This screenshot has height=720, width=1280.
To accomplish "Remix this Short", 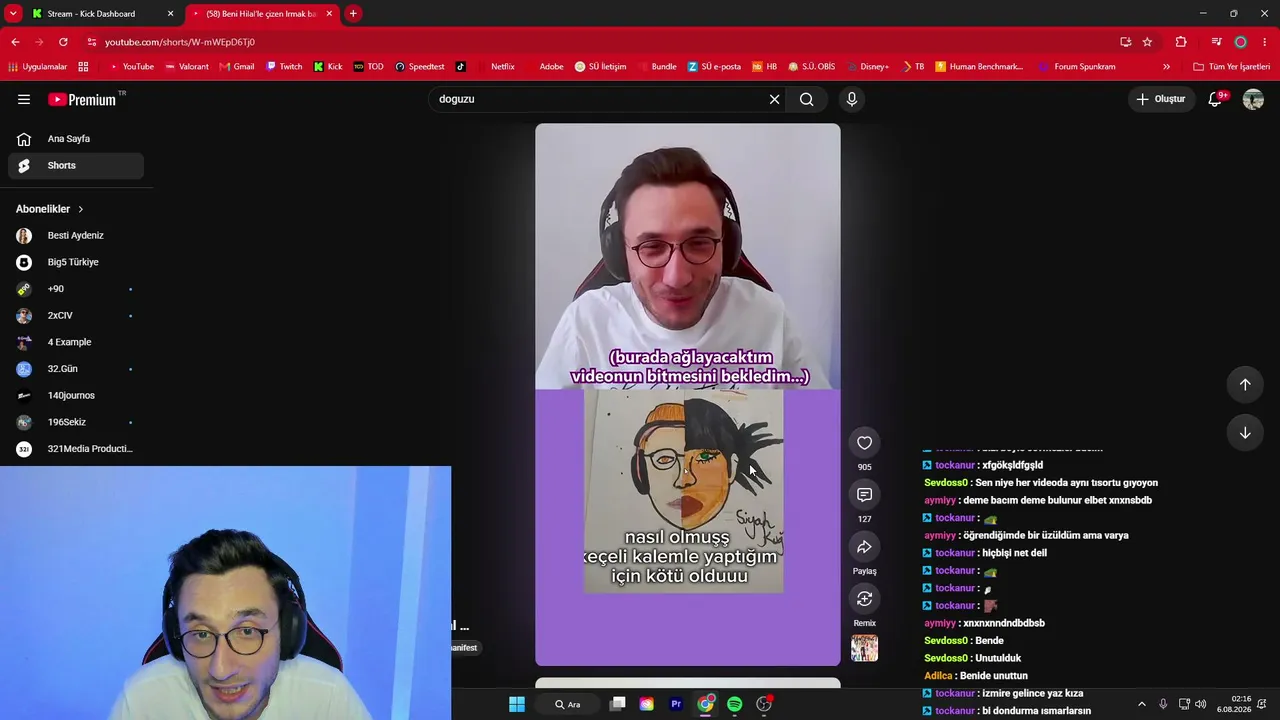I will [x=865, y=599].
